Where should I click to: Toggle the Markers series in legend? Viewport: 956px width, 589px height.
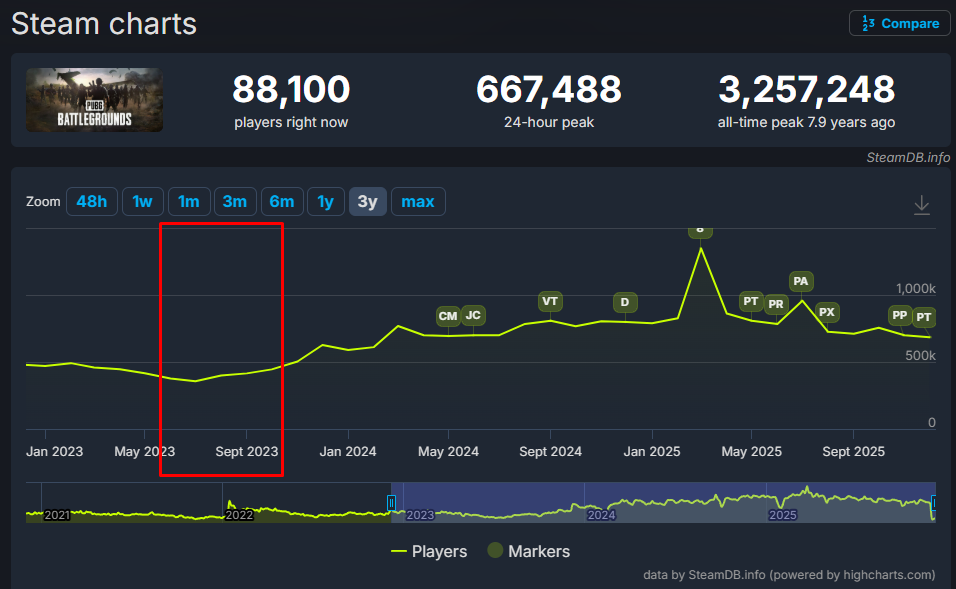tap(529, 551)
